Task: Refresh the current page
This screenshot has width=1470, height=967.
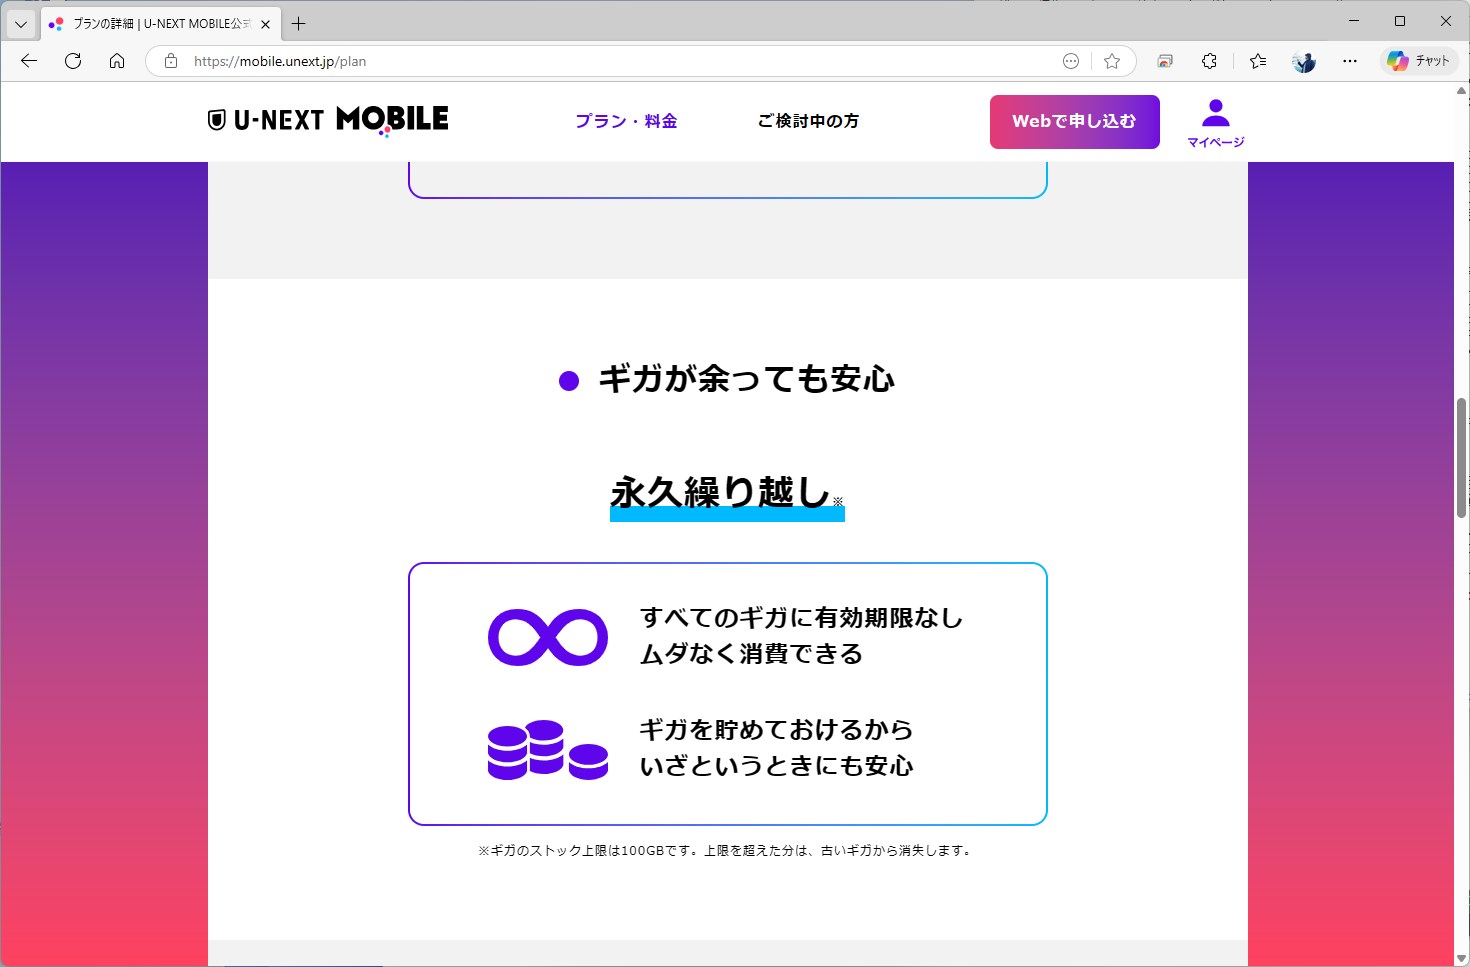Action: 72,61
